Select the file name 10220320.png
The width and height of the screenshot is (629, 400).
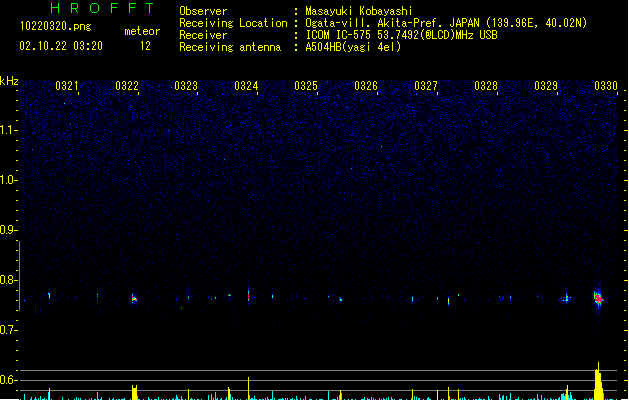(x=56, y=26)
